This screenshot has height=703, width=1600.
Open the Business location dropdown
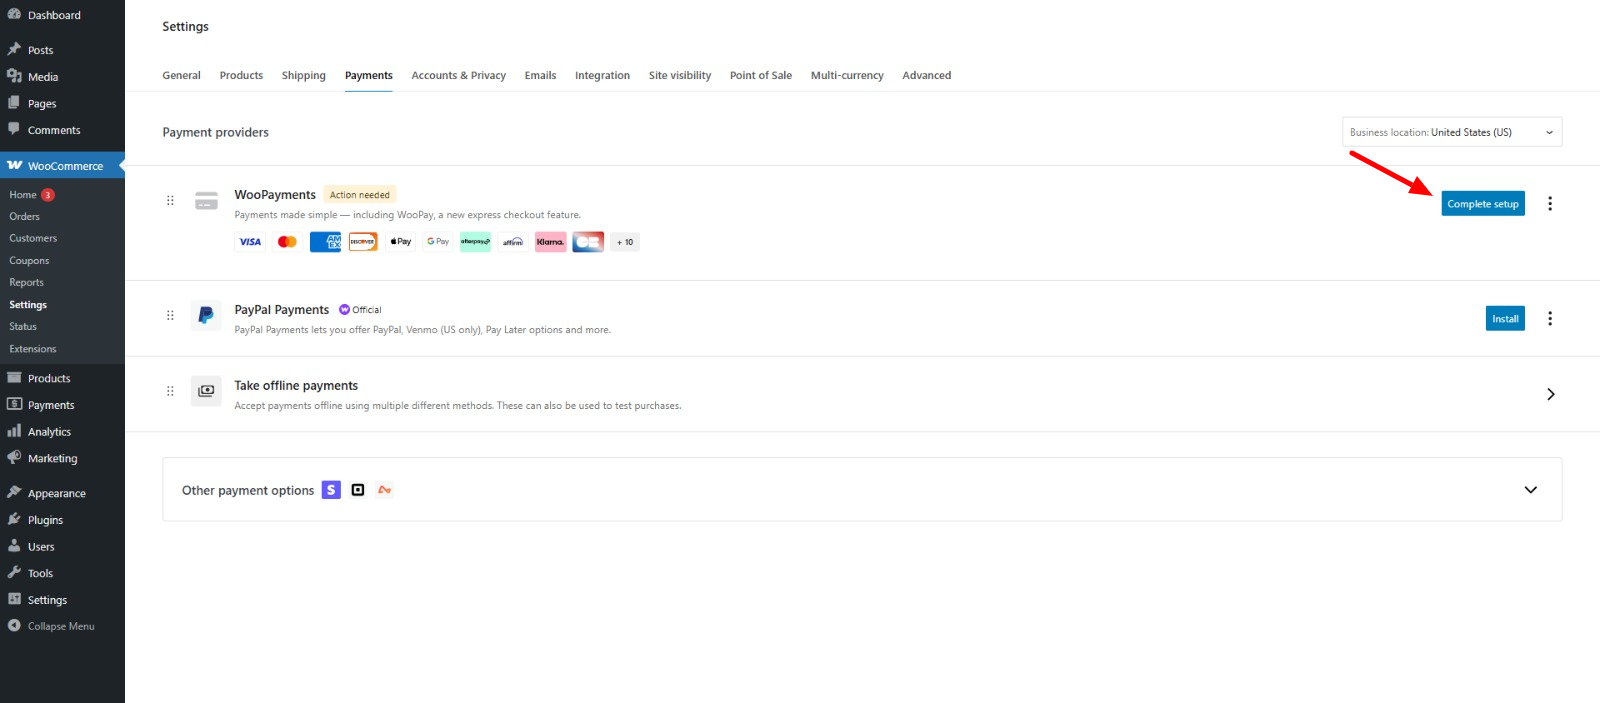(1452, 132)
